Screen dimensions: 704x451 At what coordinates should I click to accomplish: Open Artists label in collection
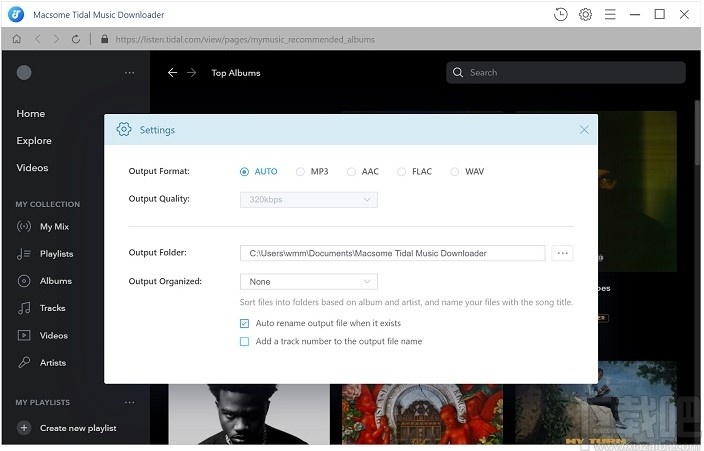[53, 363]
